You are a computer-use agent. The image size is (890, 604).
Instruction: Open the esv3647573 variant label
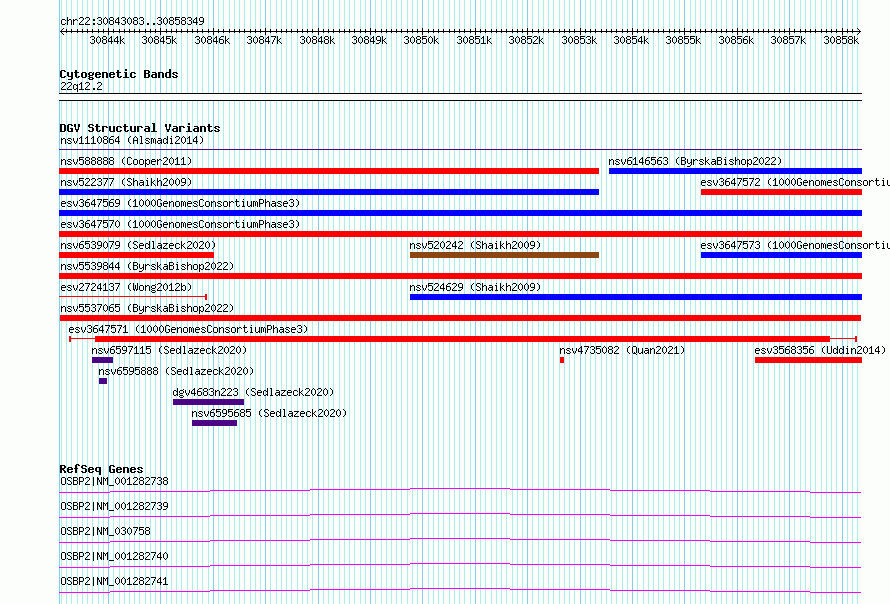795,245
